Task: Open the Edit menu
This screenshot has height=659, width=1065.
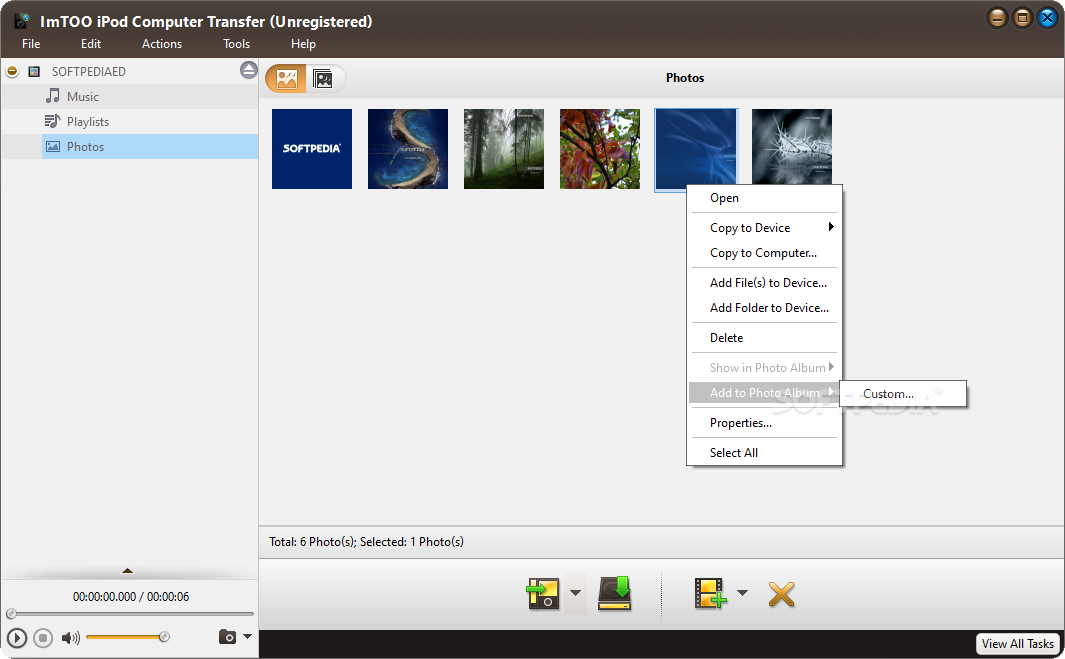Action: click(91, 43)
